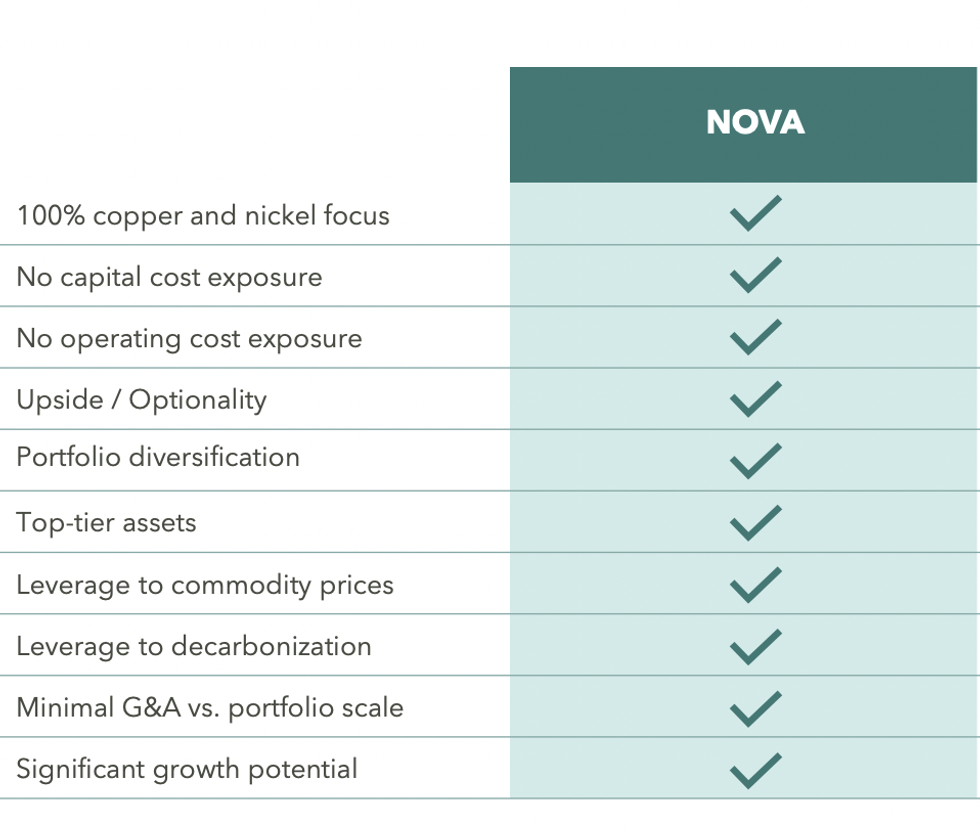
Task: Click the 'No operating cost exposure' label
Action: (189, 338)
